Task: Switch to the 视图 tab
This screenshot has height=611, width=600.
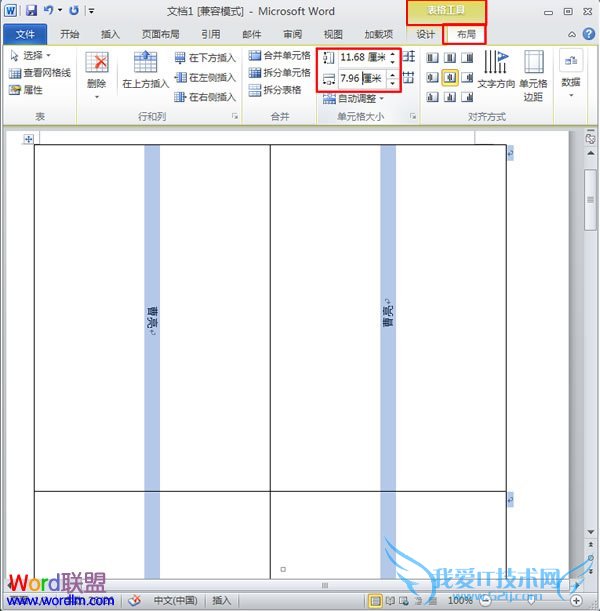Action: [x=333, y=34]
